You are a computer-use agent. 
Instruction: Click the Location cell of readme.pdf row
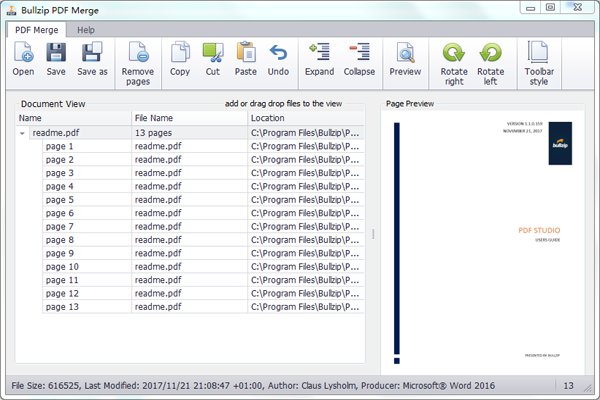pyautogui.click(x=306, y=133)
